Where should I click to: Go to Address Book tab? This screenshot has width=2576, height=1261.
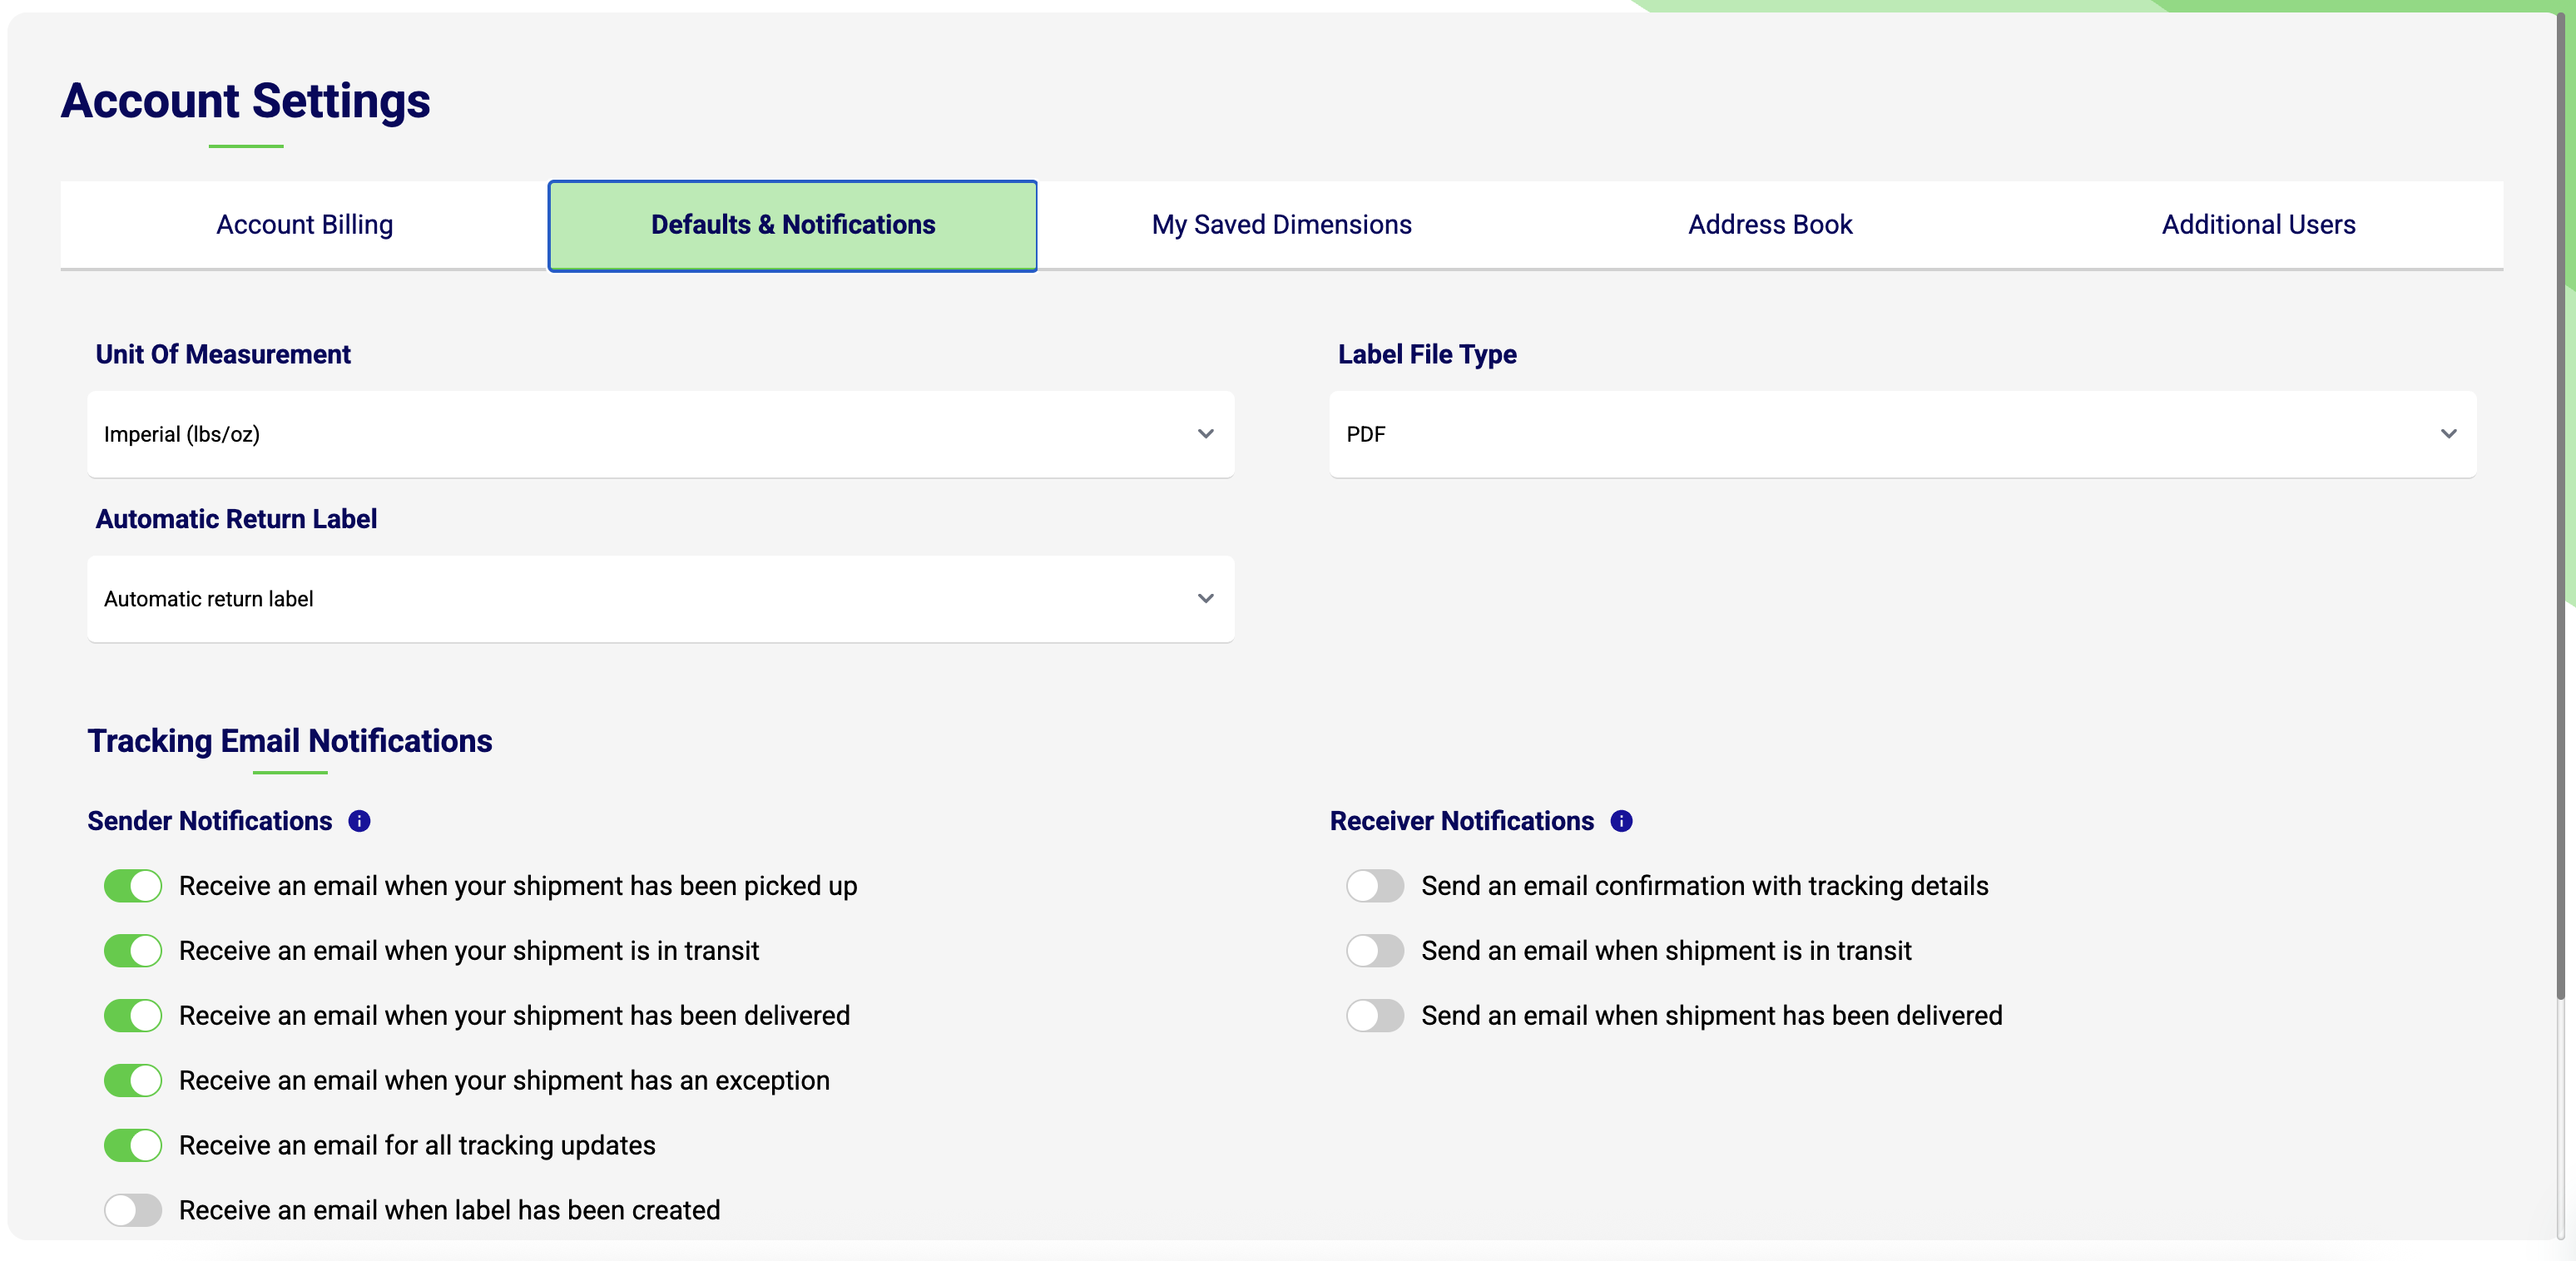coord(1770,225)
